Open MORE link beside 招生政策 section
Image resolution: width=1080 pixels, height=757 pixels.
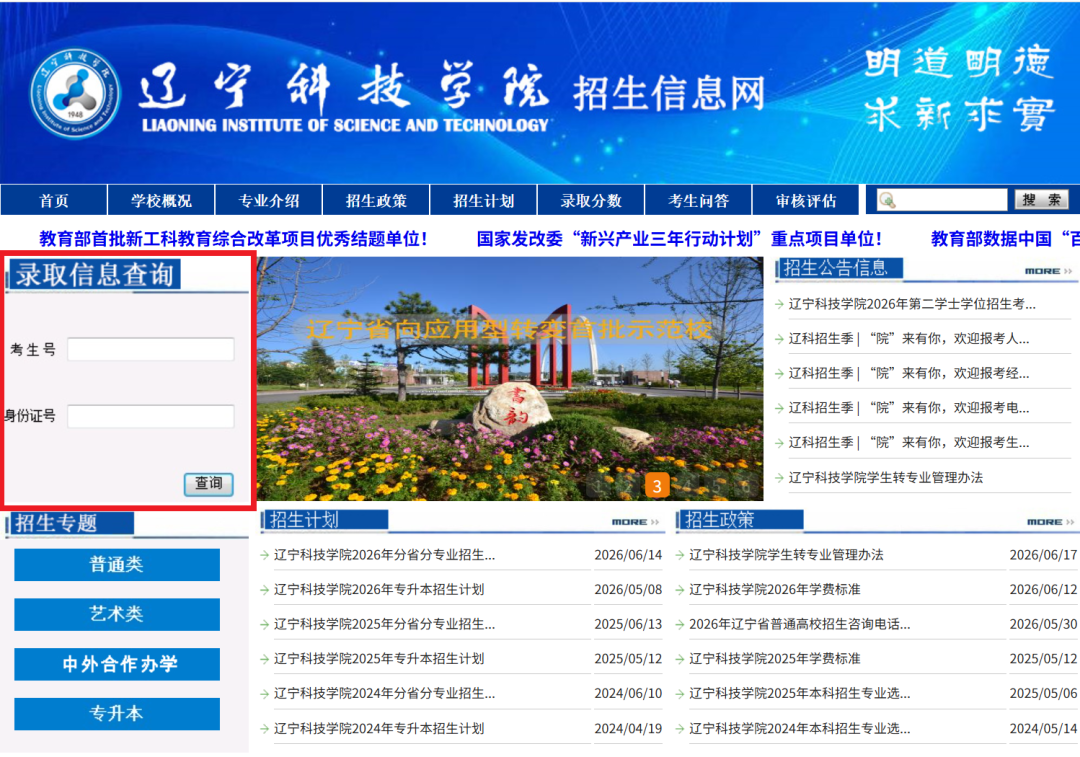pos(1050,522)
